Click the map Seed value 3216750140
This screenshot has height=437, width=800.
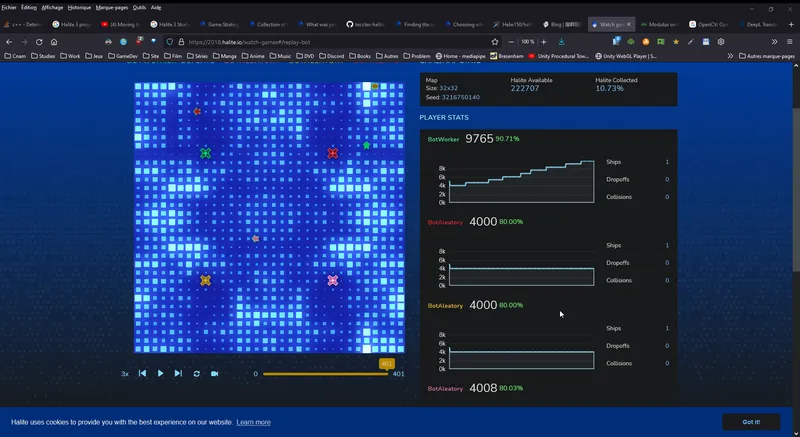[x=461, y=97]
